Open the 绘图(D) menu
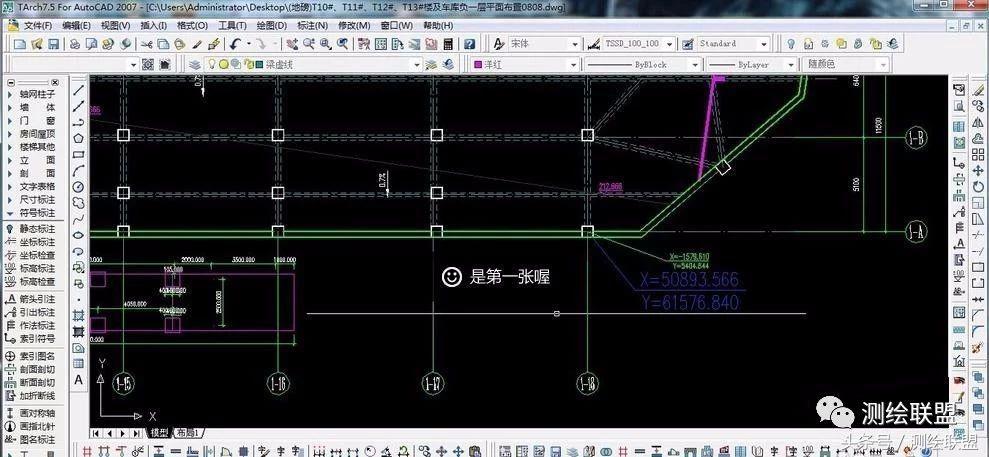 [x=273, y=25]
